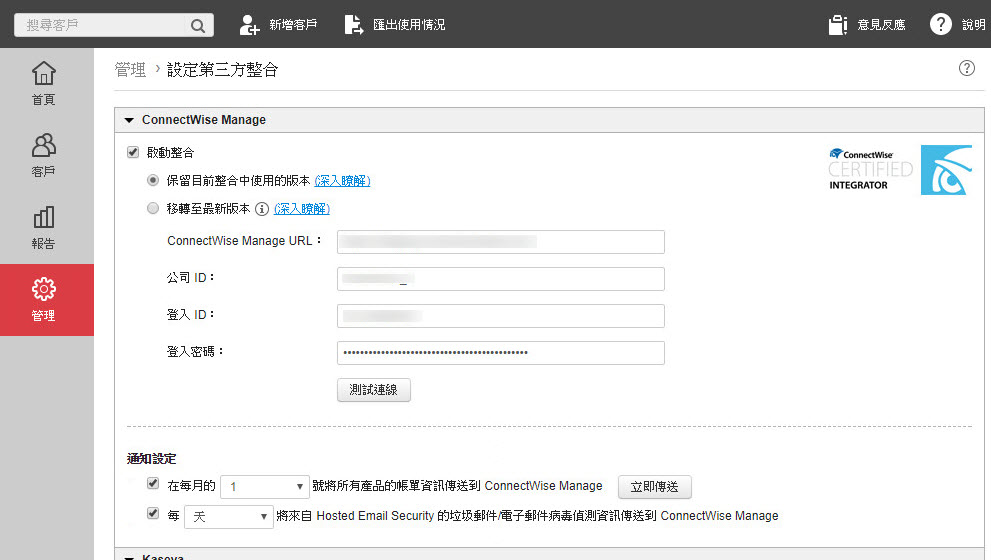Toggle the 啟動整合 checkbox
This screenshot has width=991, height=560.
click(132, 153)
